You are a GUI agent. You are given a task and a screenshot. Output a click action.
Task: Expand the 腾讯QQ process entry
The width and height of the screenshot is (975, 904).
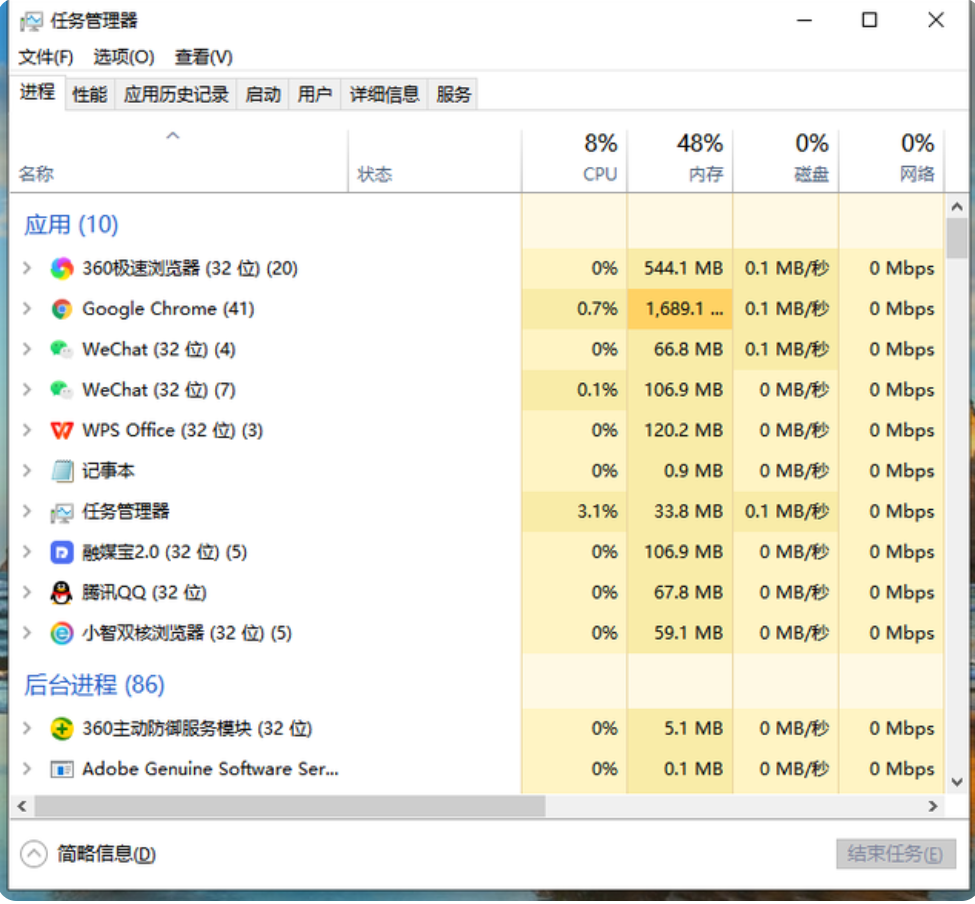28,593
